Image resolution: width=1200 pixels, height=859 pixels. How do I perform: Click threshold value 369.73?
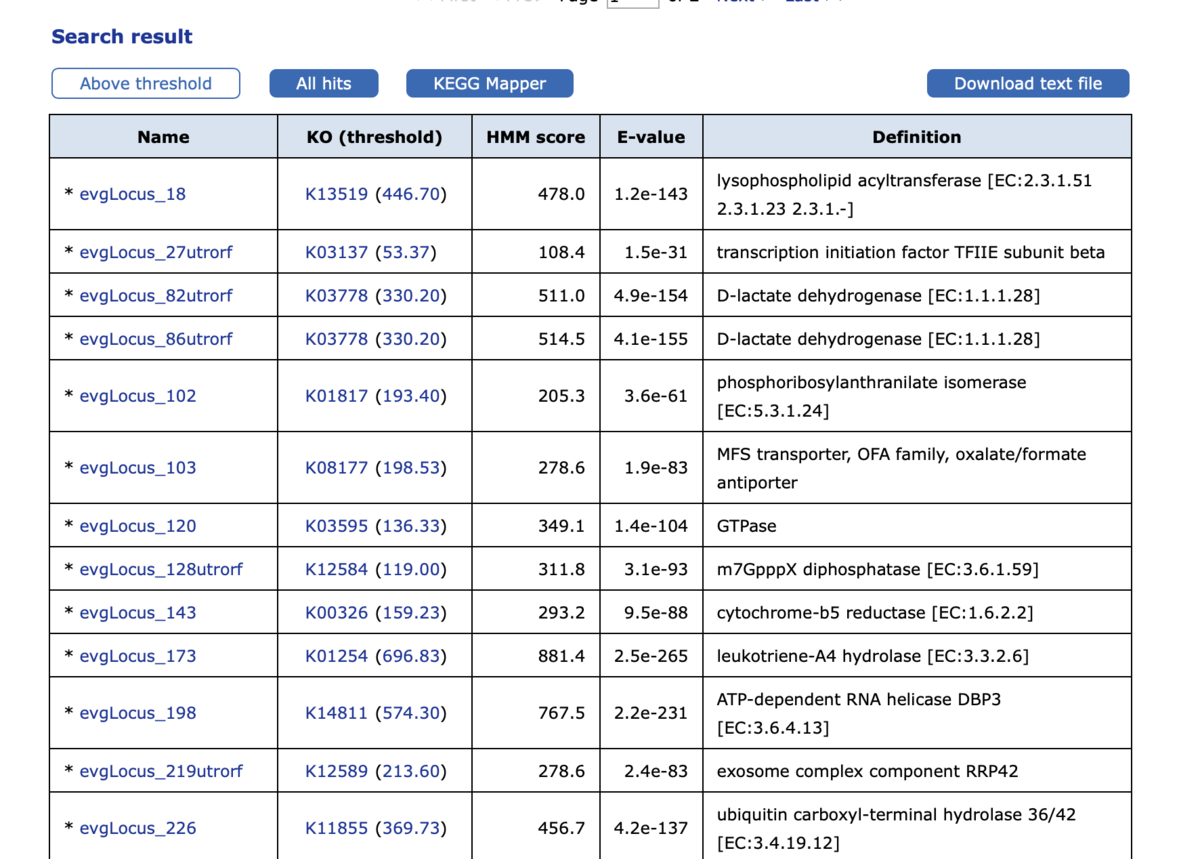pos(411,828)
